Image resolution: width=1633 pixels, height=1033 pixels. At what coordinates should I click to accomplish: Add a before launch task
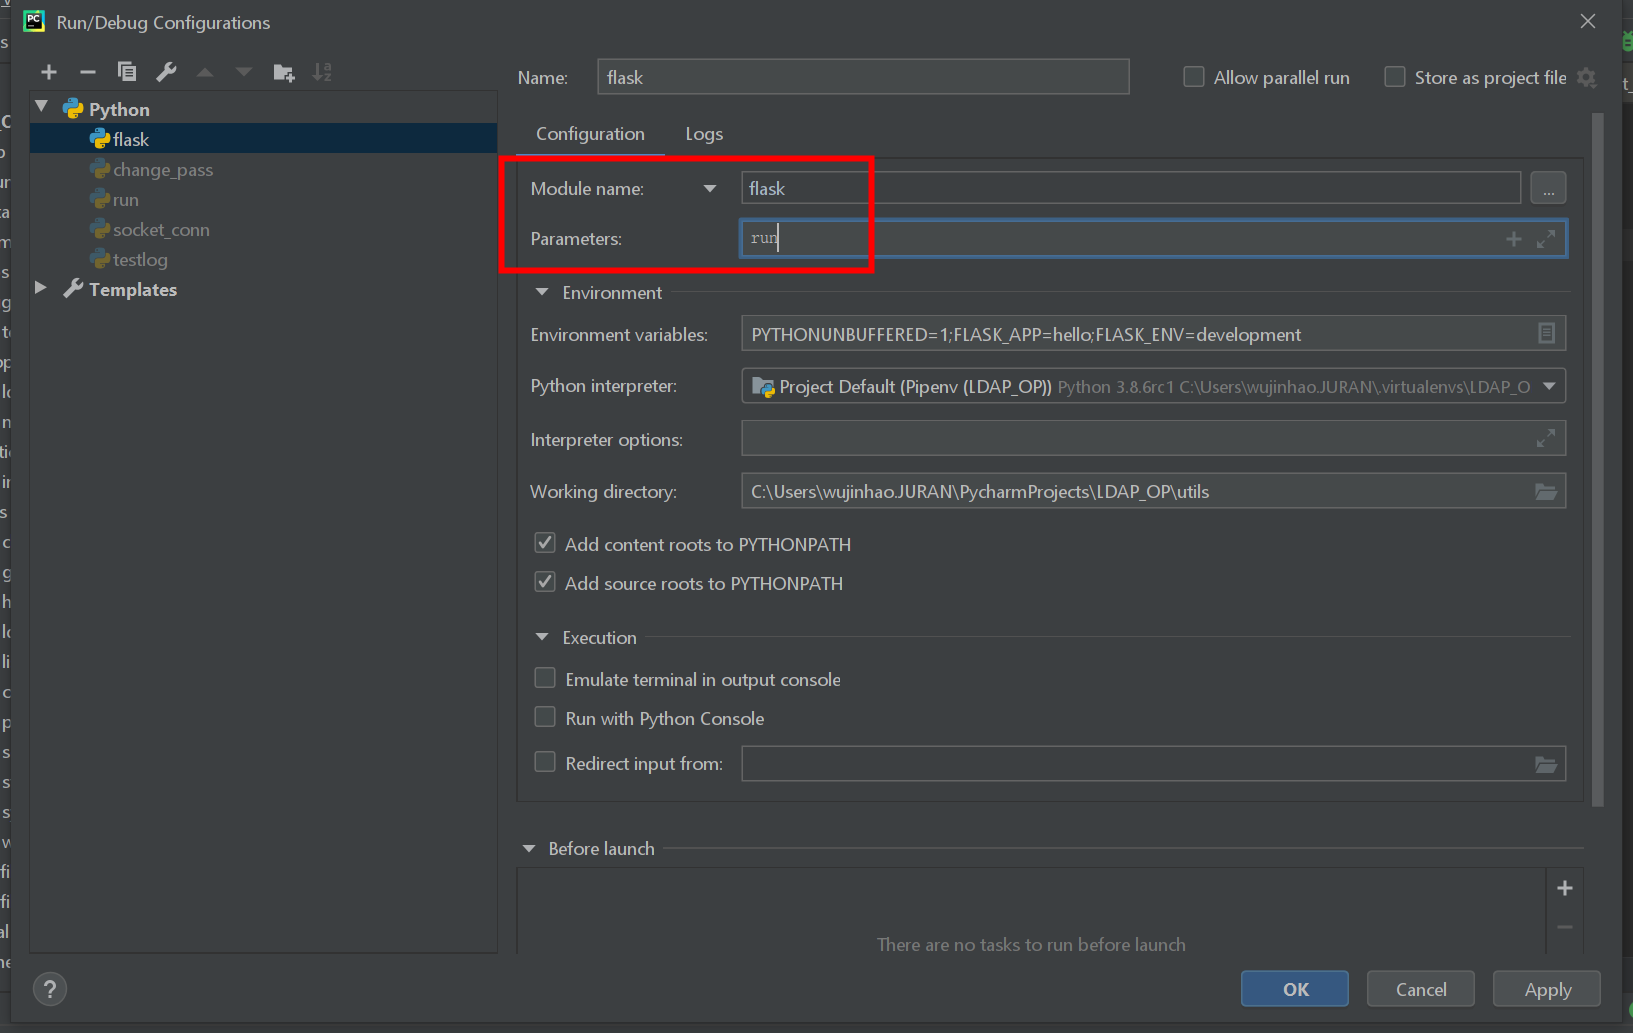point(1565,888)
